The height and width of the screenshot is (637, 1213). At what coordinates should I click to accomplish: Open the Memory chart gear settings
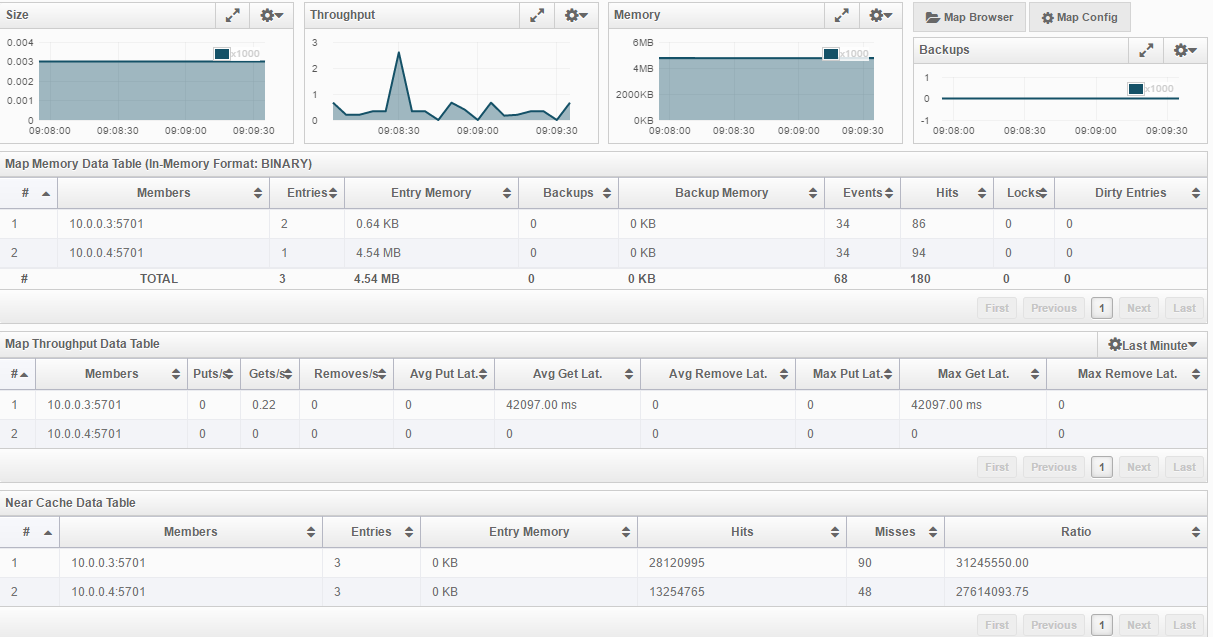880,15
